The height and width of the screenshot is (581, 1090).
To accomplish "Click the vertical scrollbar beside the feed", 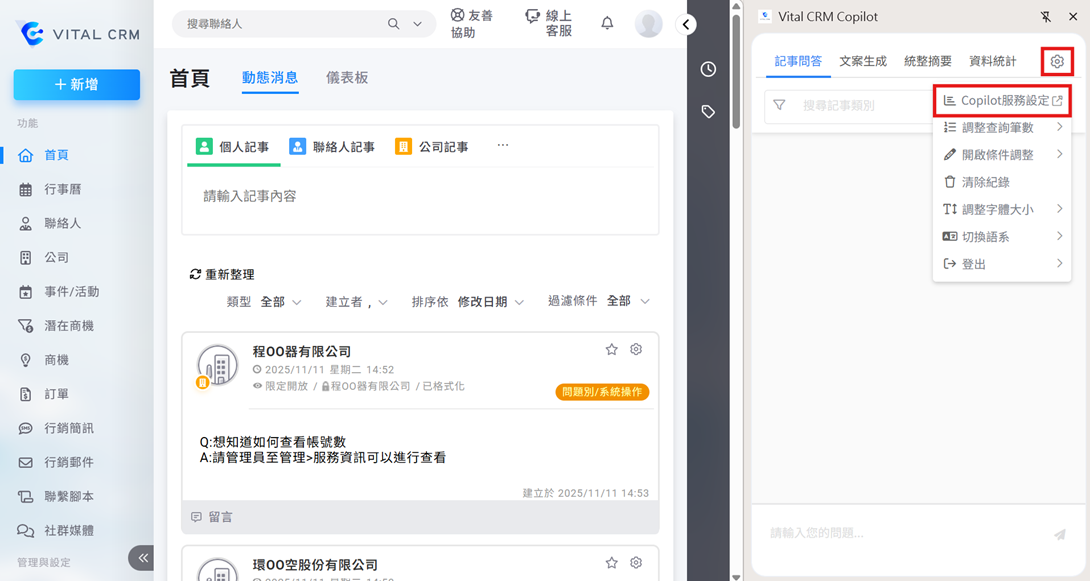I will point(737,300).
